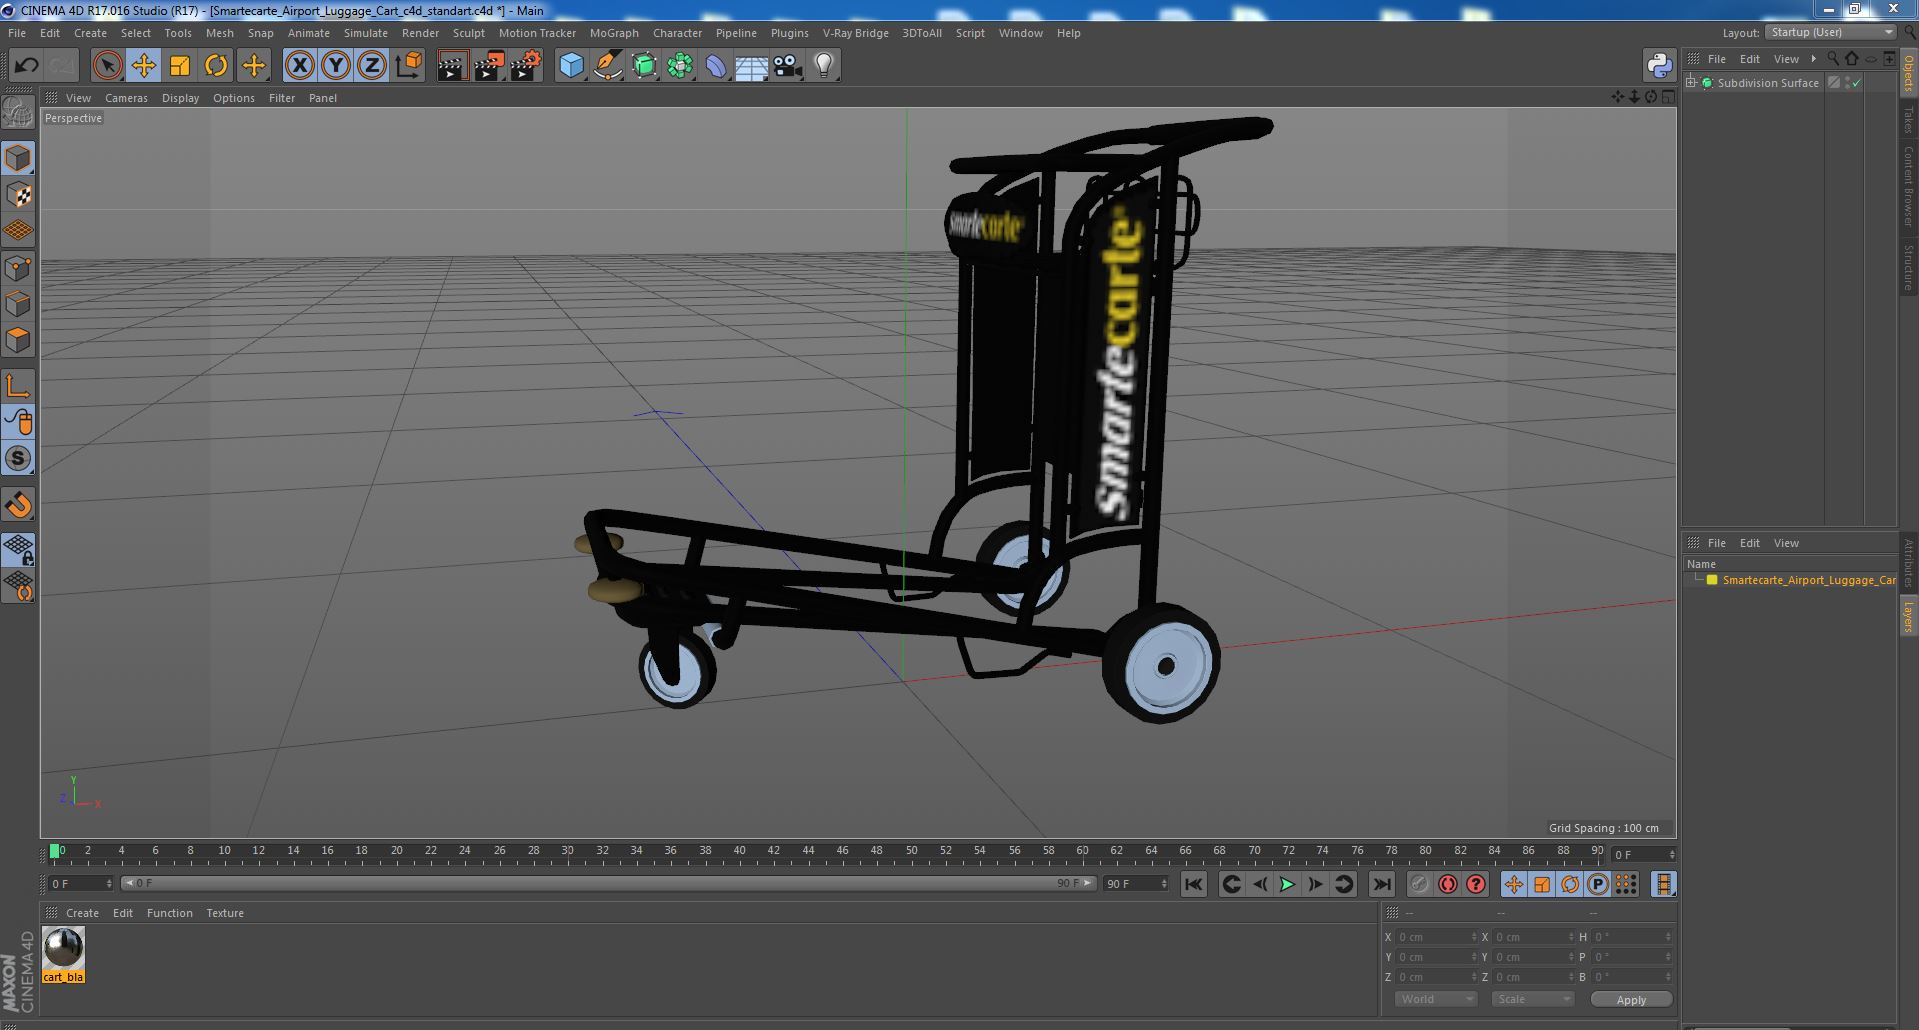Open the Mesh menu
Screen dimensions: 1919x1030
219,33
